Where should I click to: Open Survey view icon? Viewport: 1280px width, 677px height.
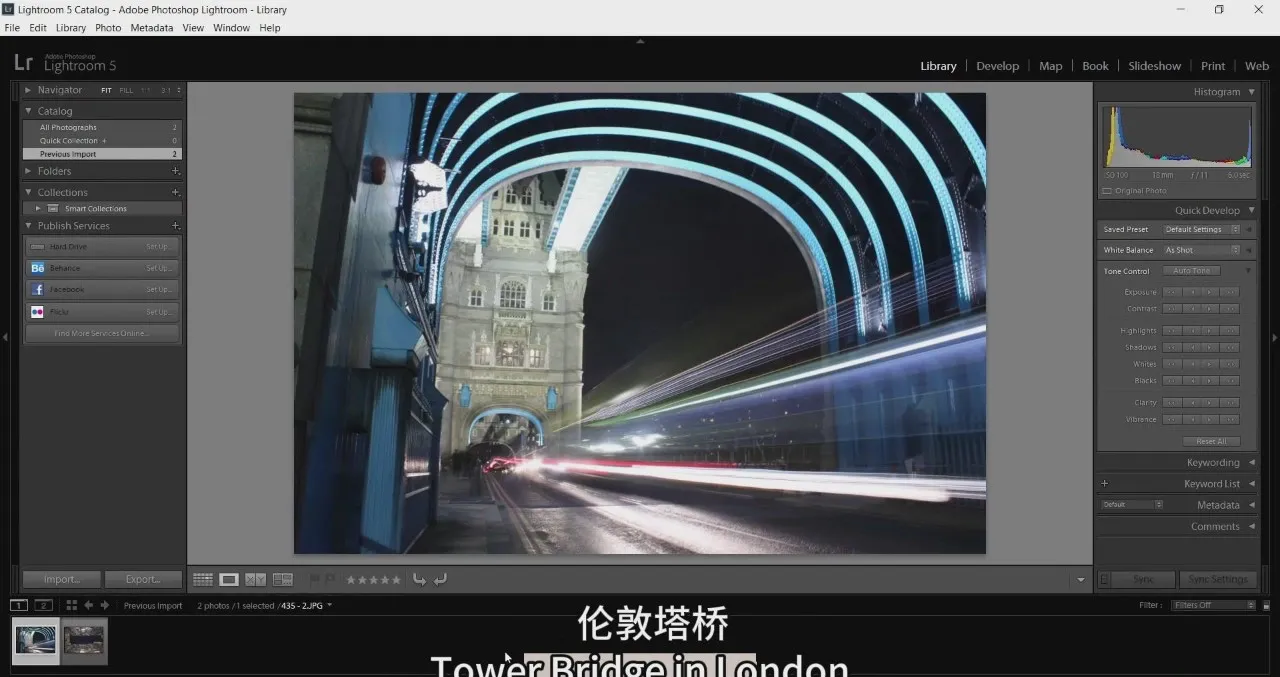coord(283,579)
